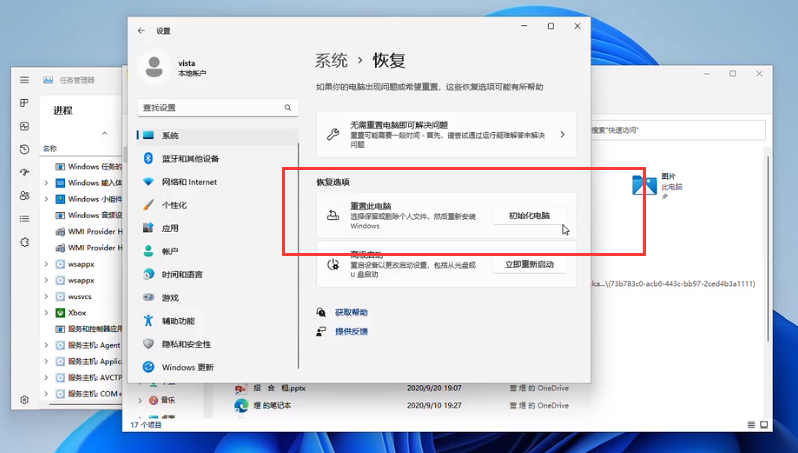The image size is (798, 453).
Task: Click the back arrow in Settings window
Action: 141,31
